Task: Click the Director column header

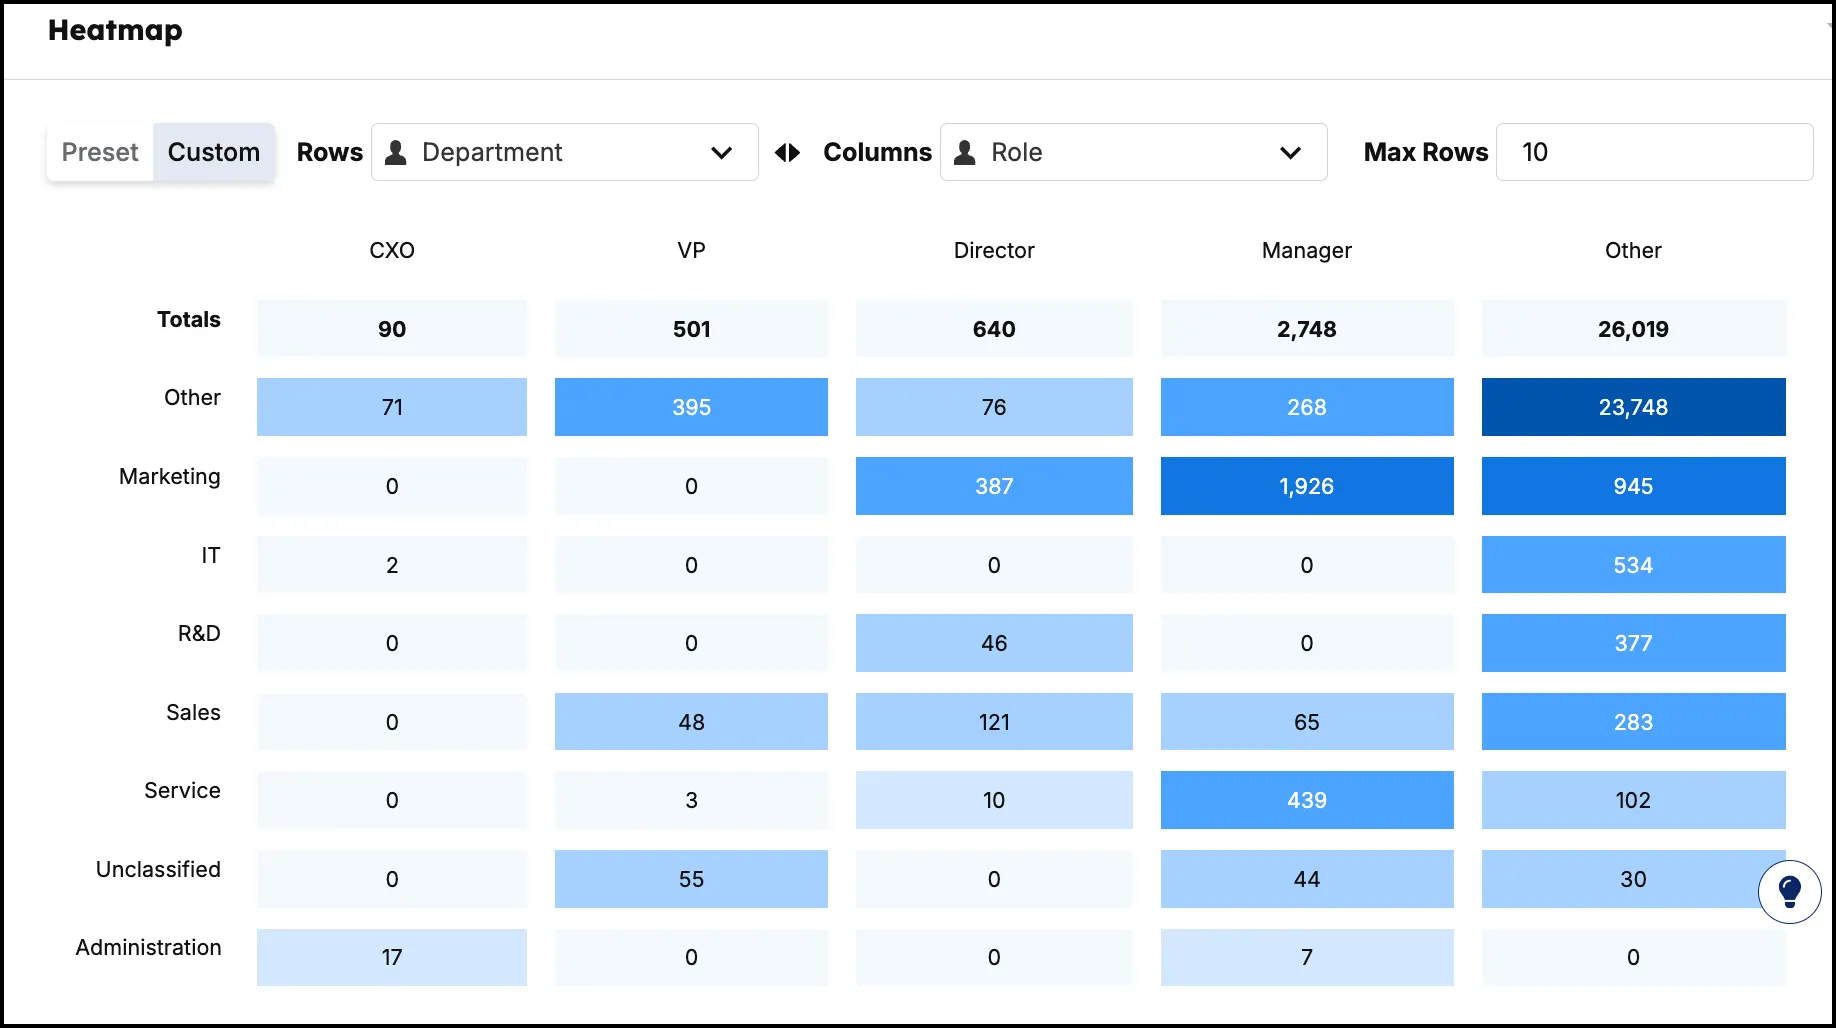Action: click(993, 251)
